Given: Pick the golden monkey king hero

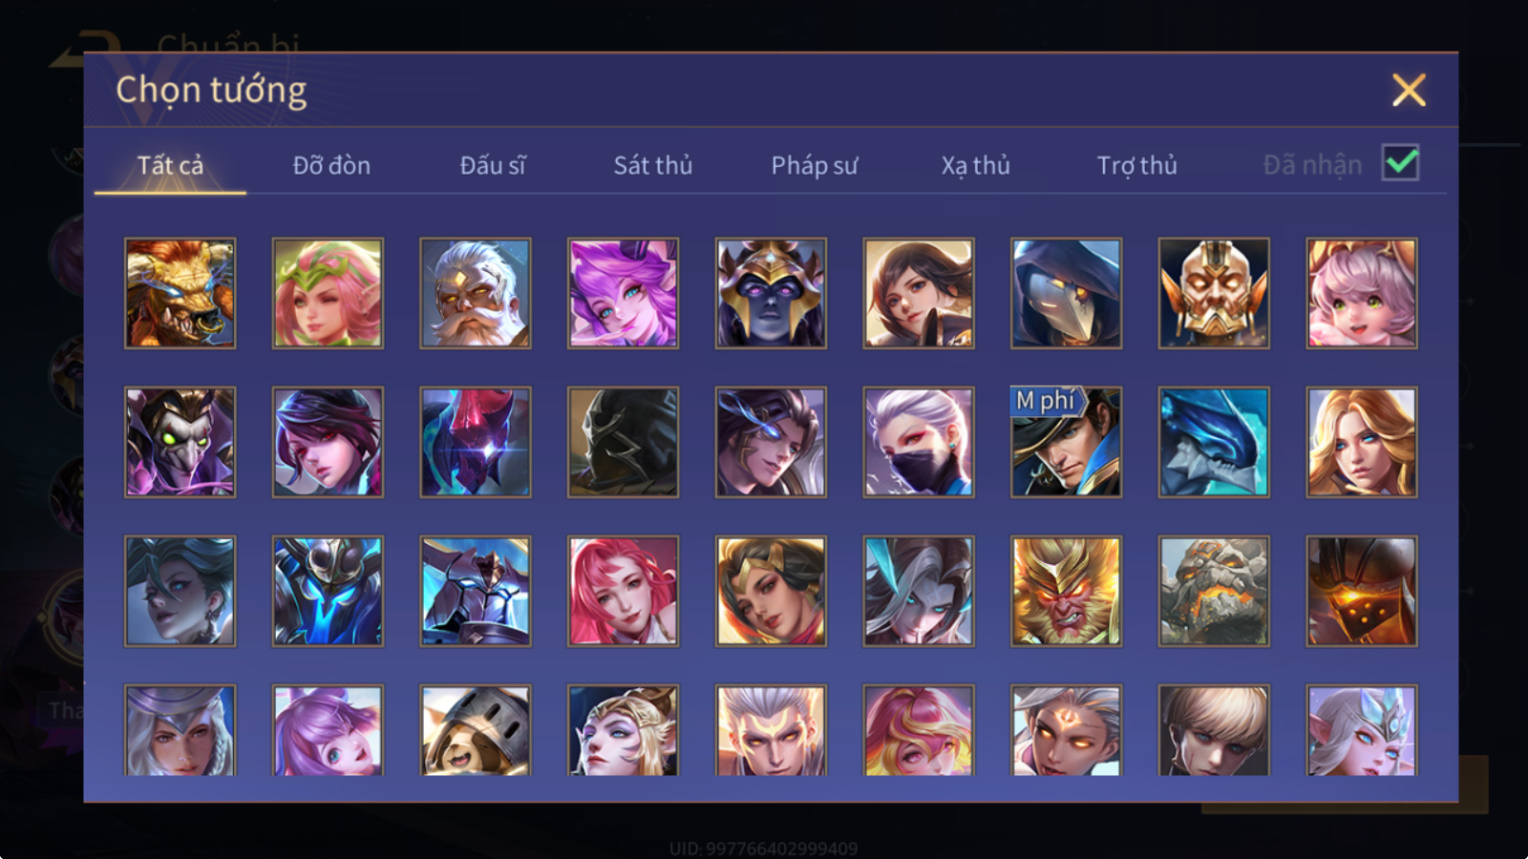Looking at the screenshot, I should coord(1066,591).
